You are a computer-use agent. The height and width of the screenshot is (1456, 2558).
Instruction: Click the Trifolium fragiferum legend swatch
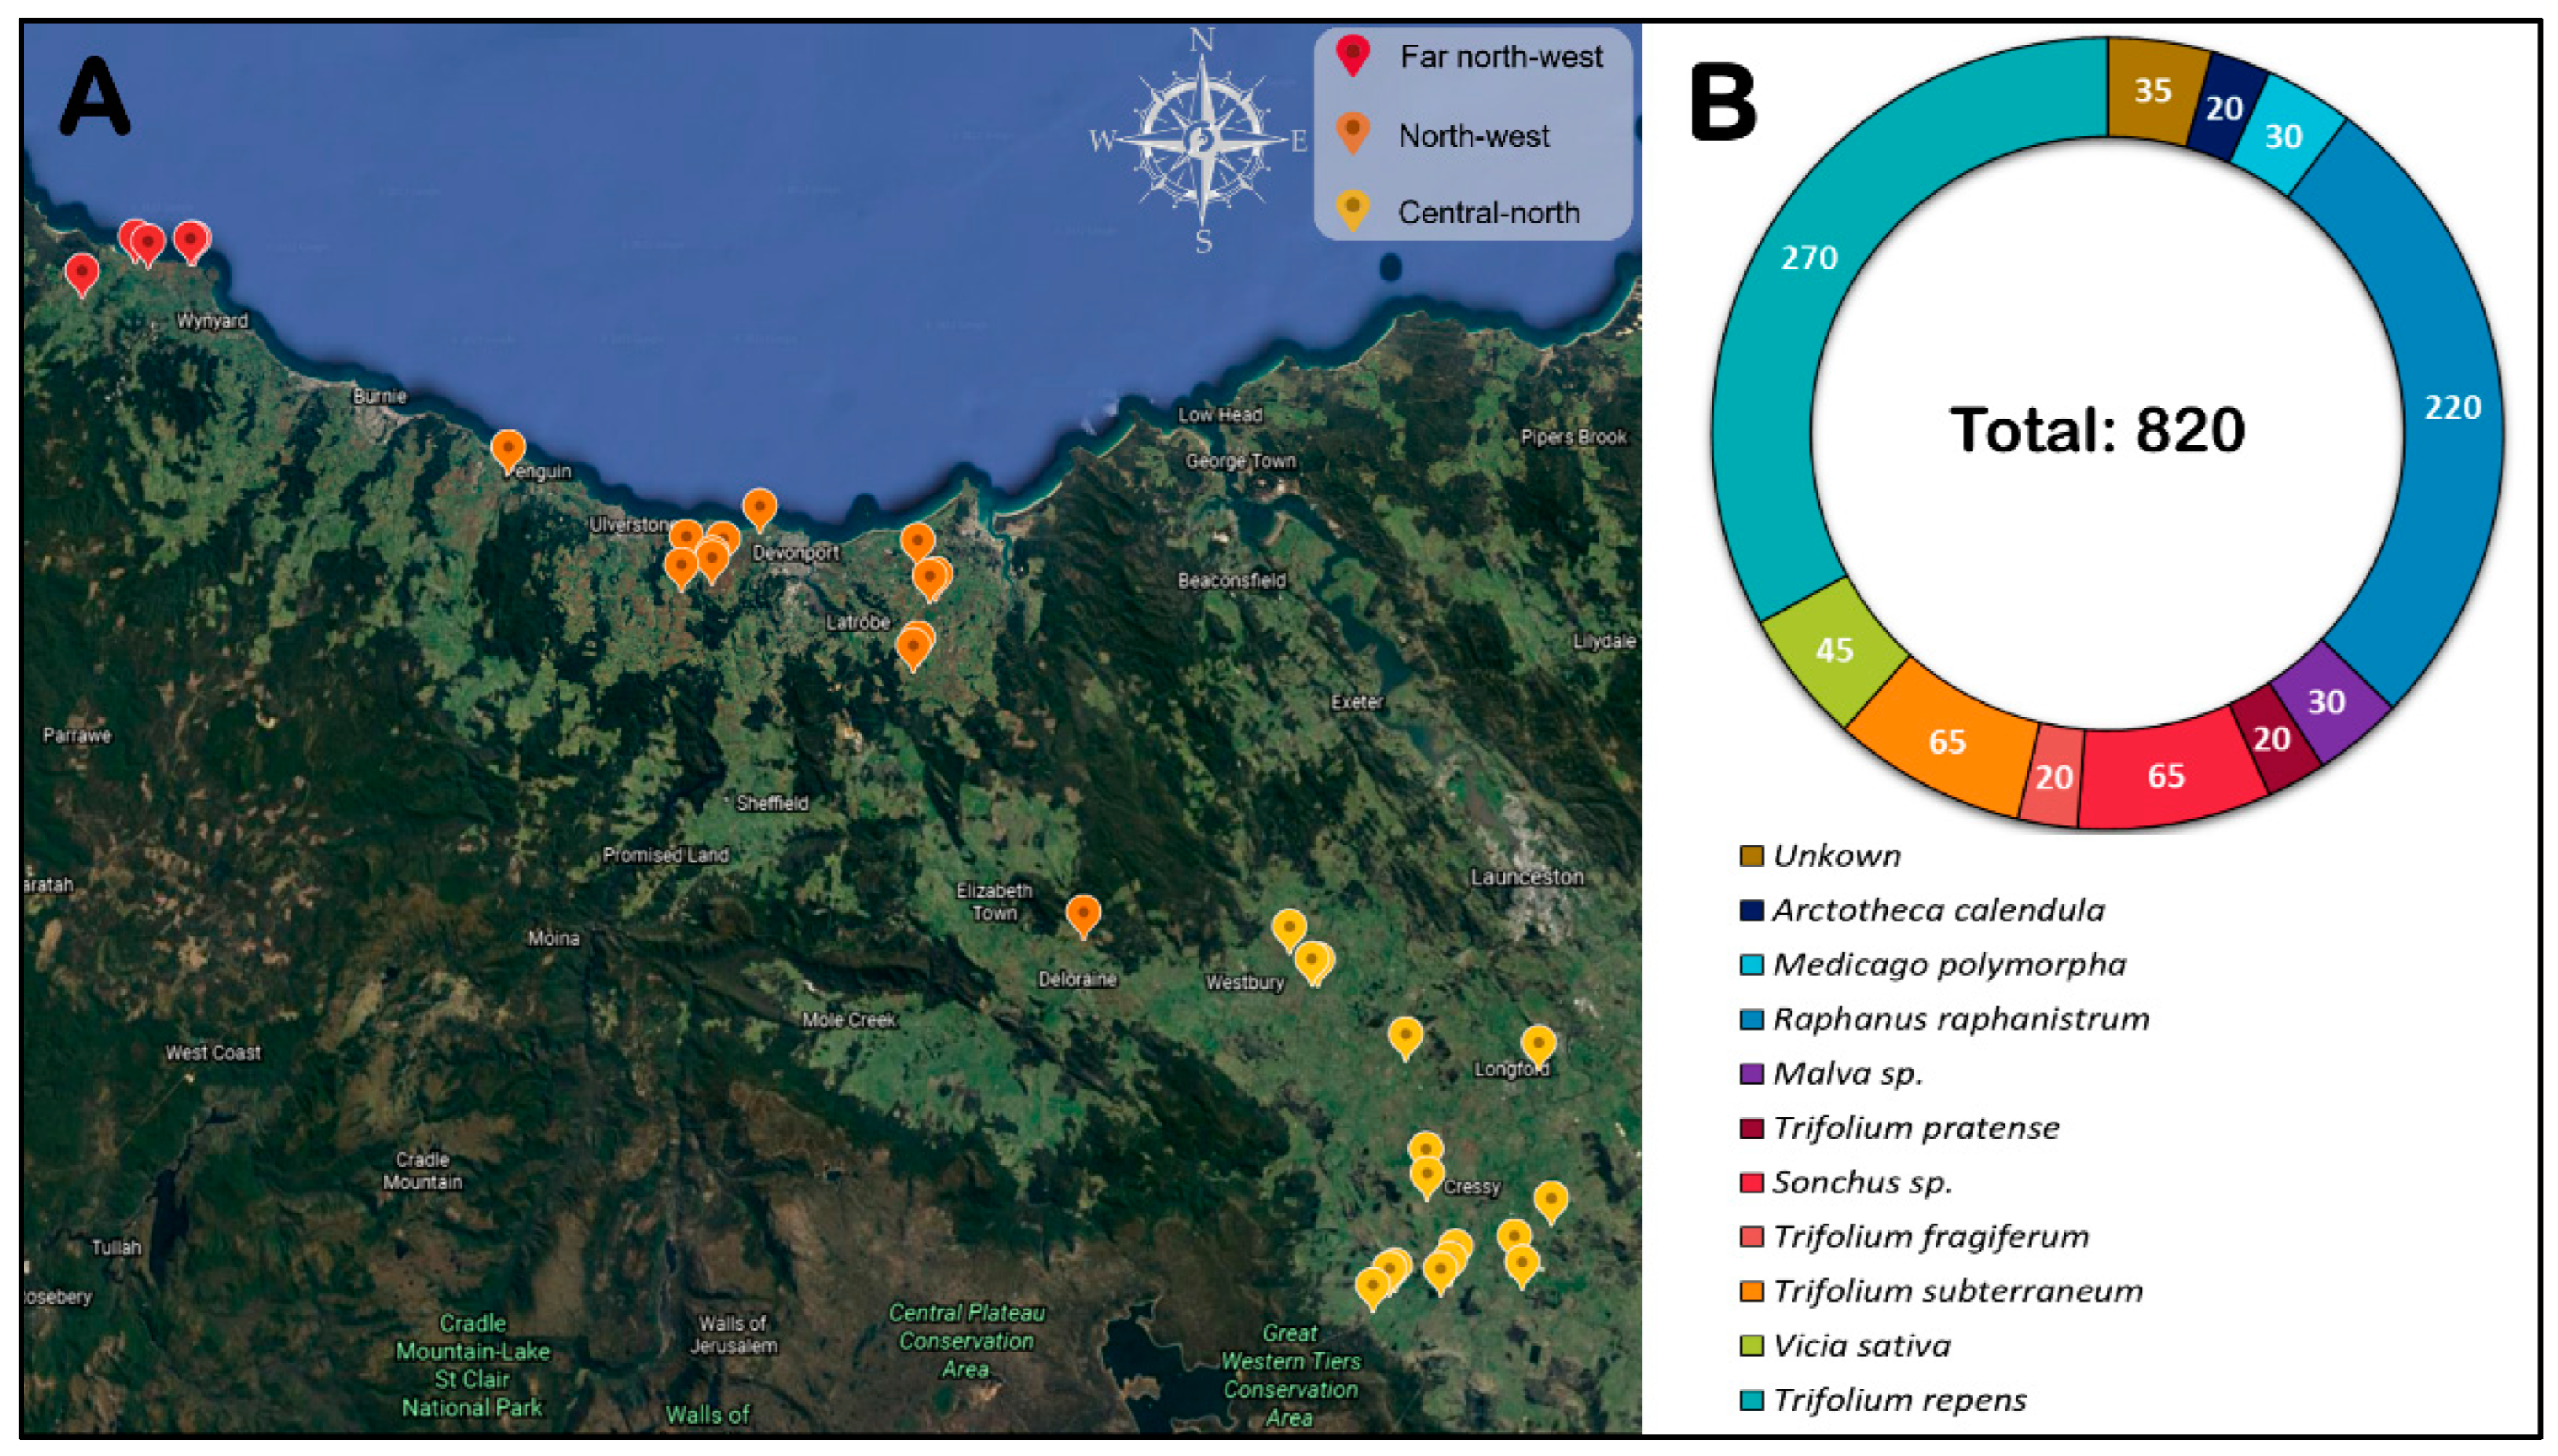1751,1237
